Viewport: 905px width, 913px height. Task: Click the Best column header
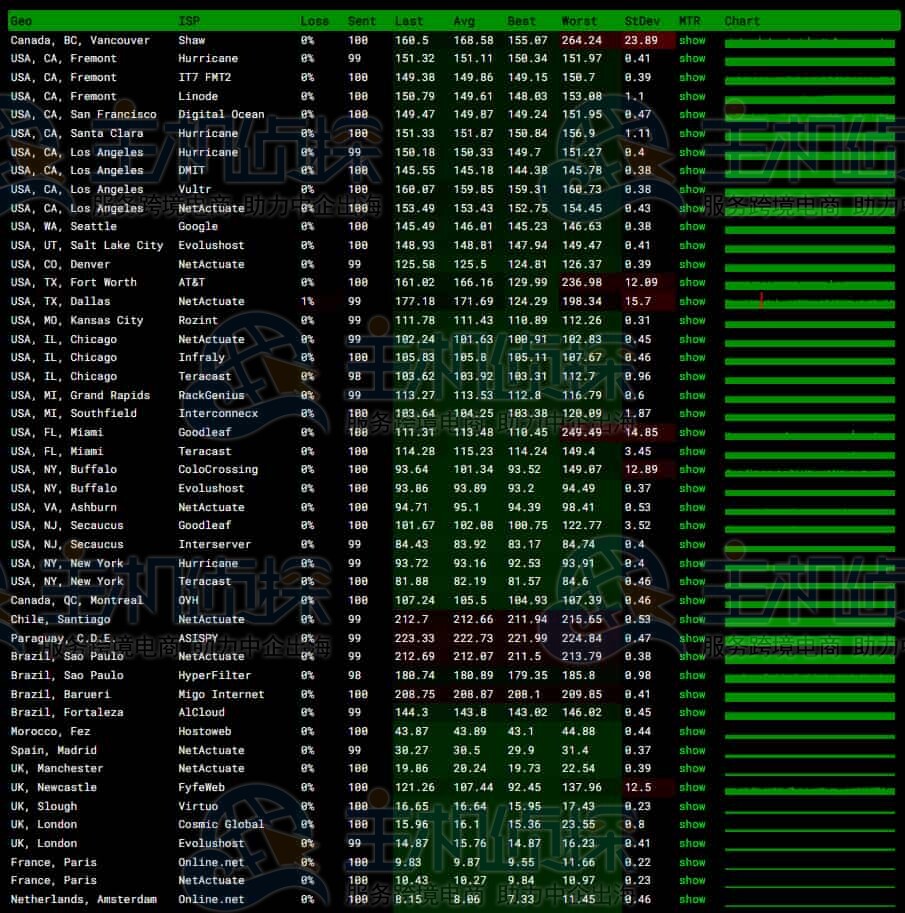521,21
